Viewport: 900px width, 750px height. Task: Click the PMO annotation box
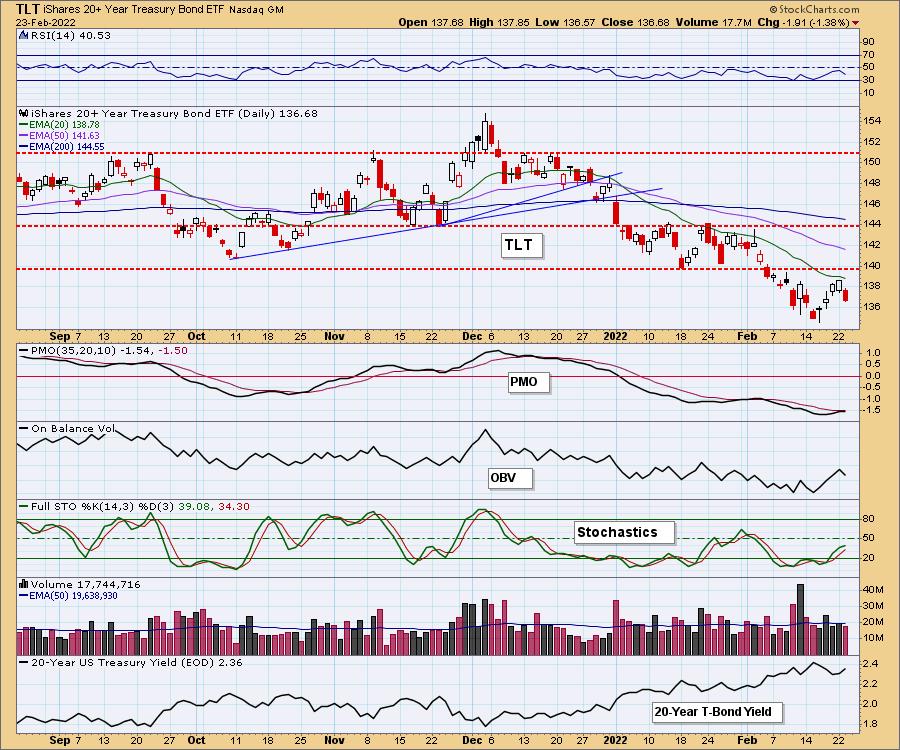pyautogui.click(x=529, y=382)
